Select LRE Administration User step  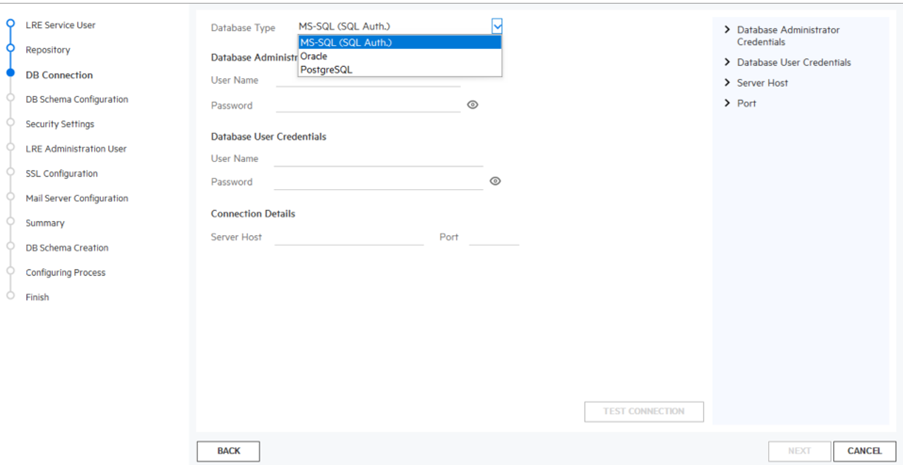(76, 149)
